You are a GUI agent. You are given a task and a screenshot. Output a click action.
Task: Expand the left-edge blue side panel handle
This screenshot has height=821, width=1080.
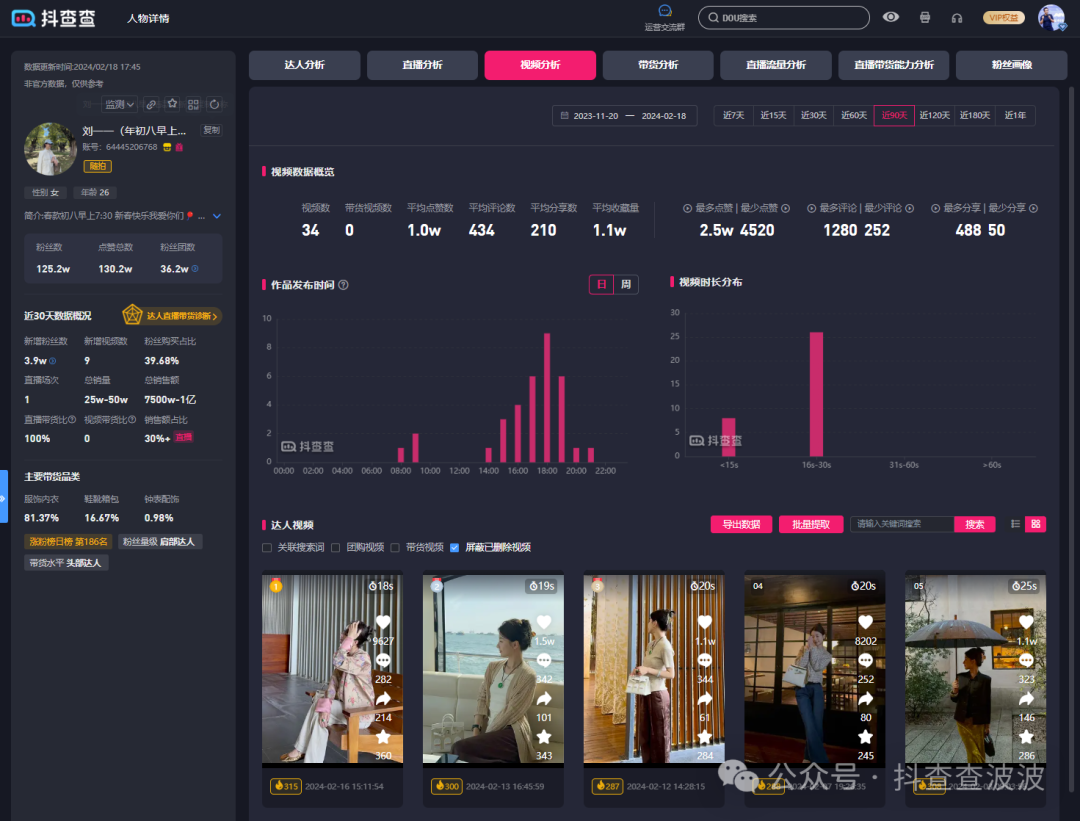tap(3, 497)
